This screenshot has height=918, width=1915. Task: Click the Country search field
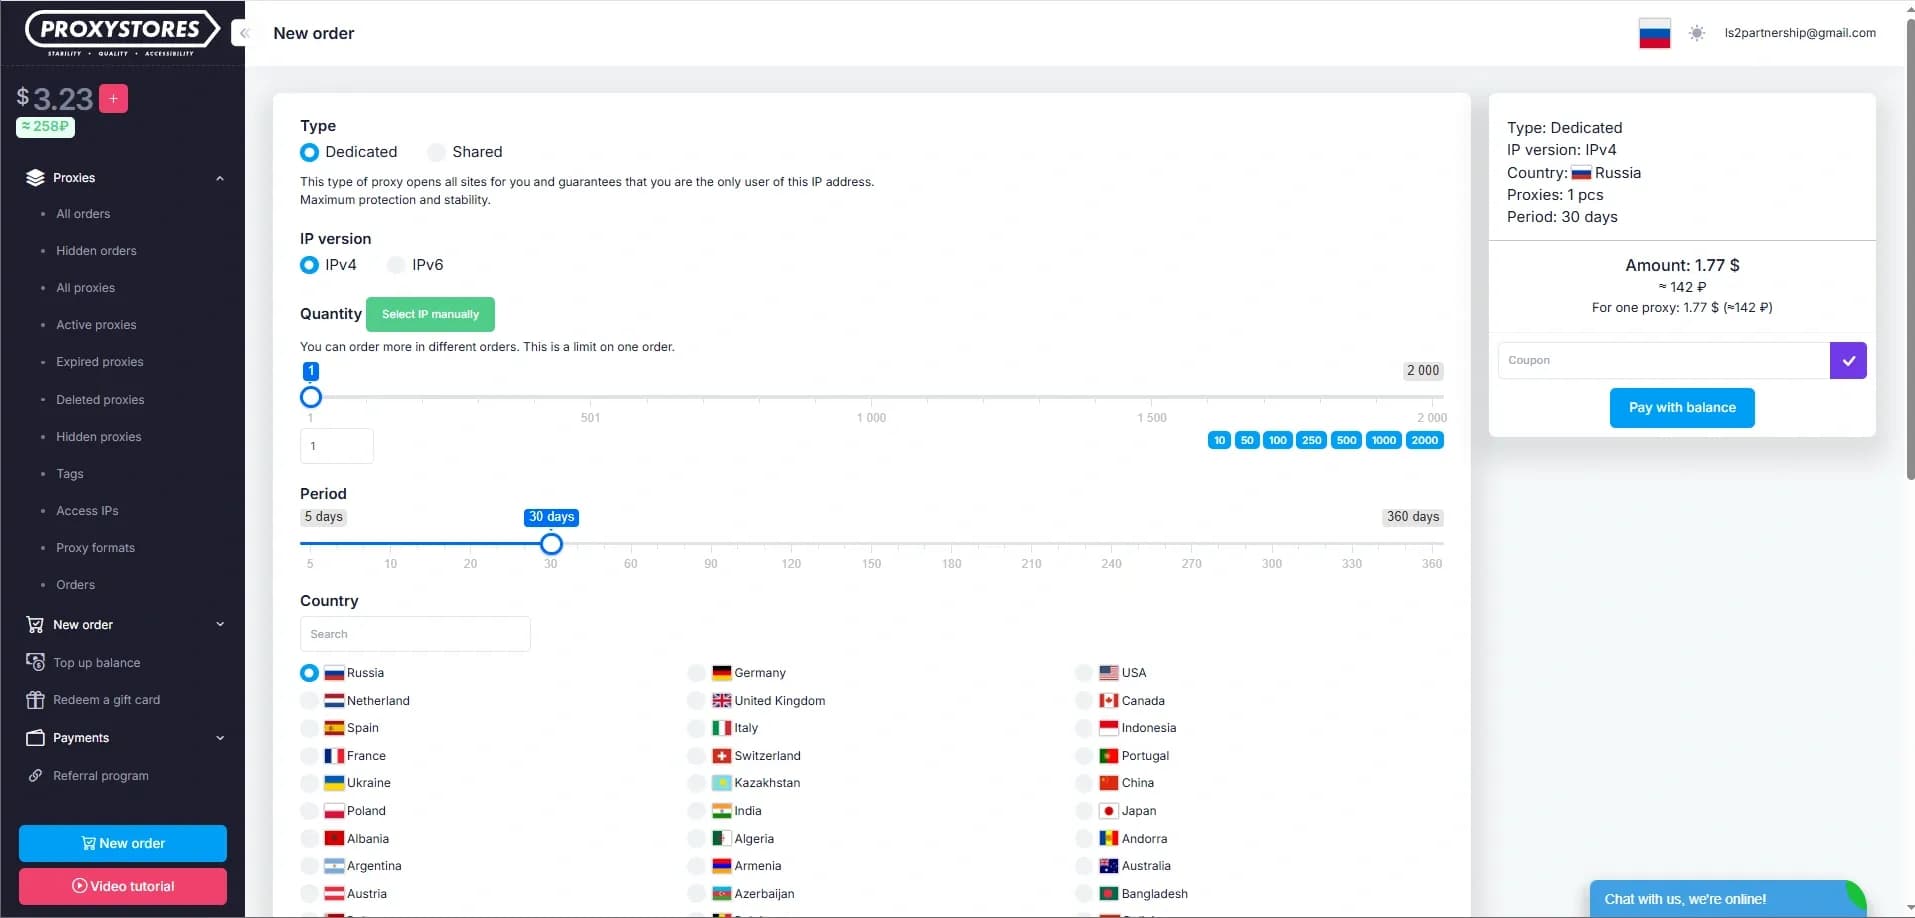coord(415,634)
